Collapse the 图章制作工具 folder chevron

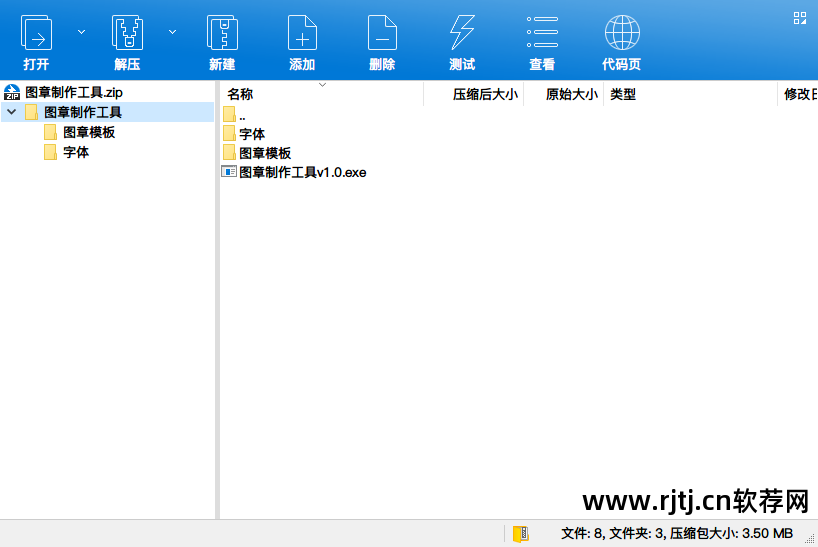coord(11,112)
